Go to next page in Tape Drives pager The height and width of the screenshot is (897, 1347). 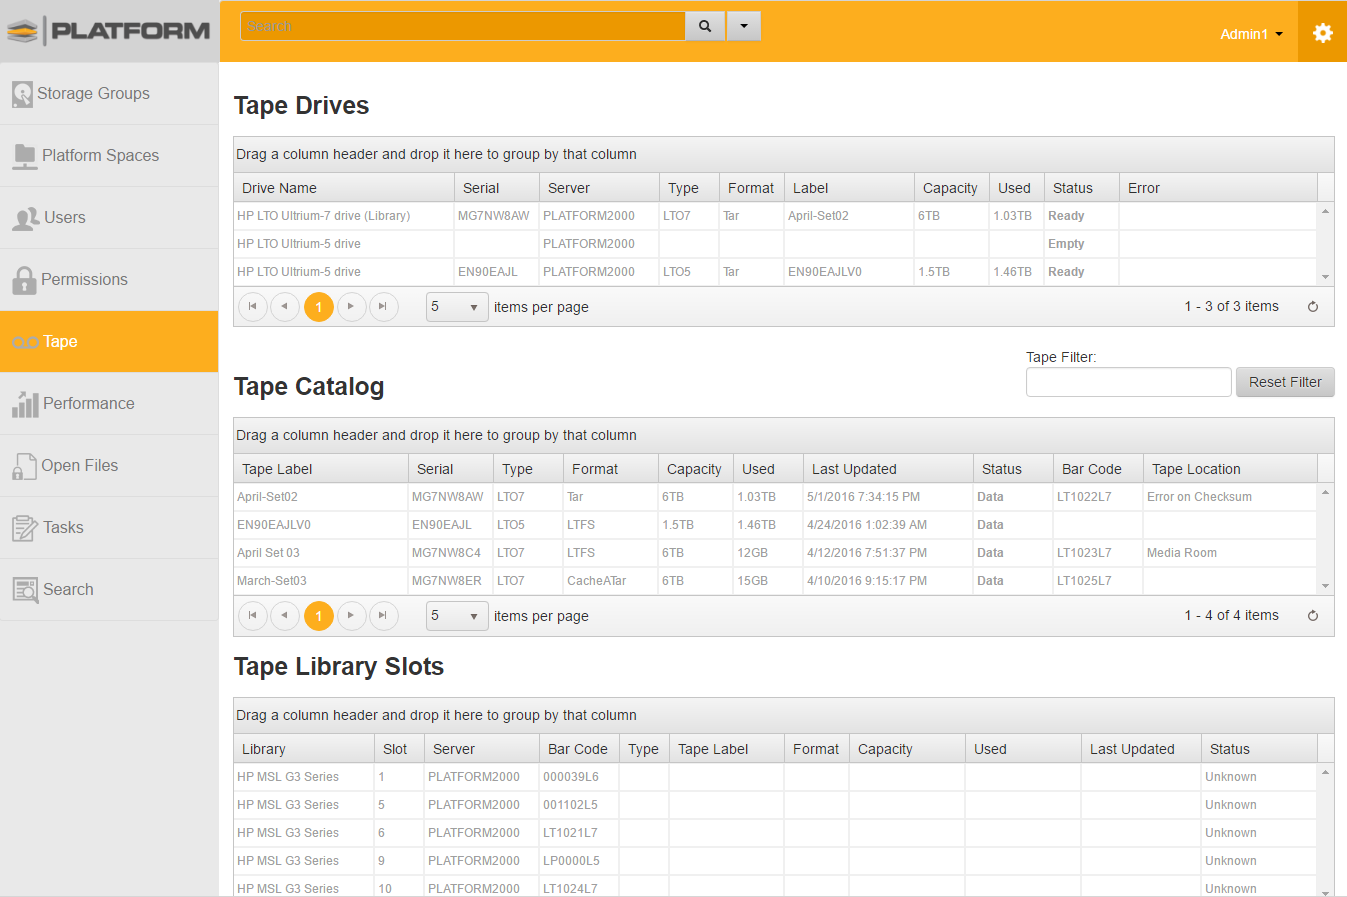pos(351,307)
